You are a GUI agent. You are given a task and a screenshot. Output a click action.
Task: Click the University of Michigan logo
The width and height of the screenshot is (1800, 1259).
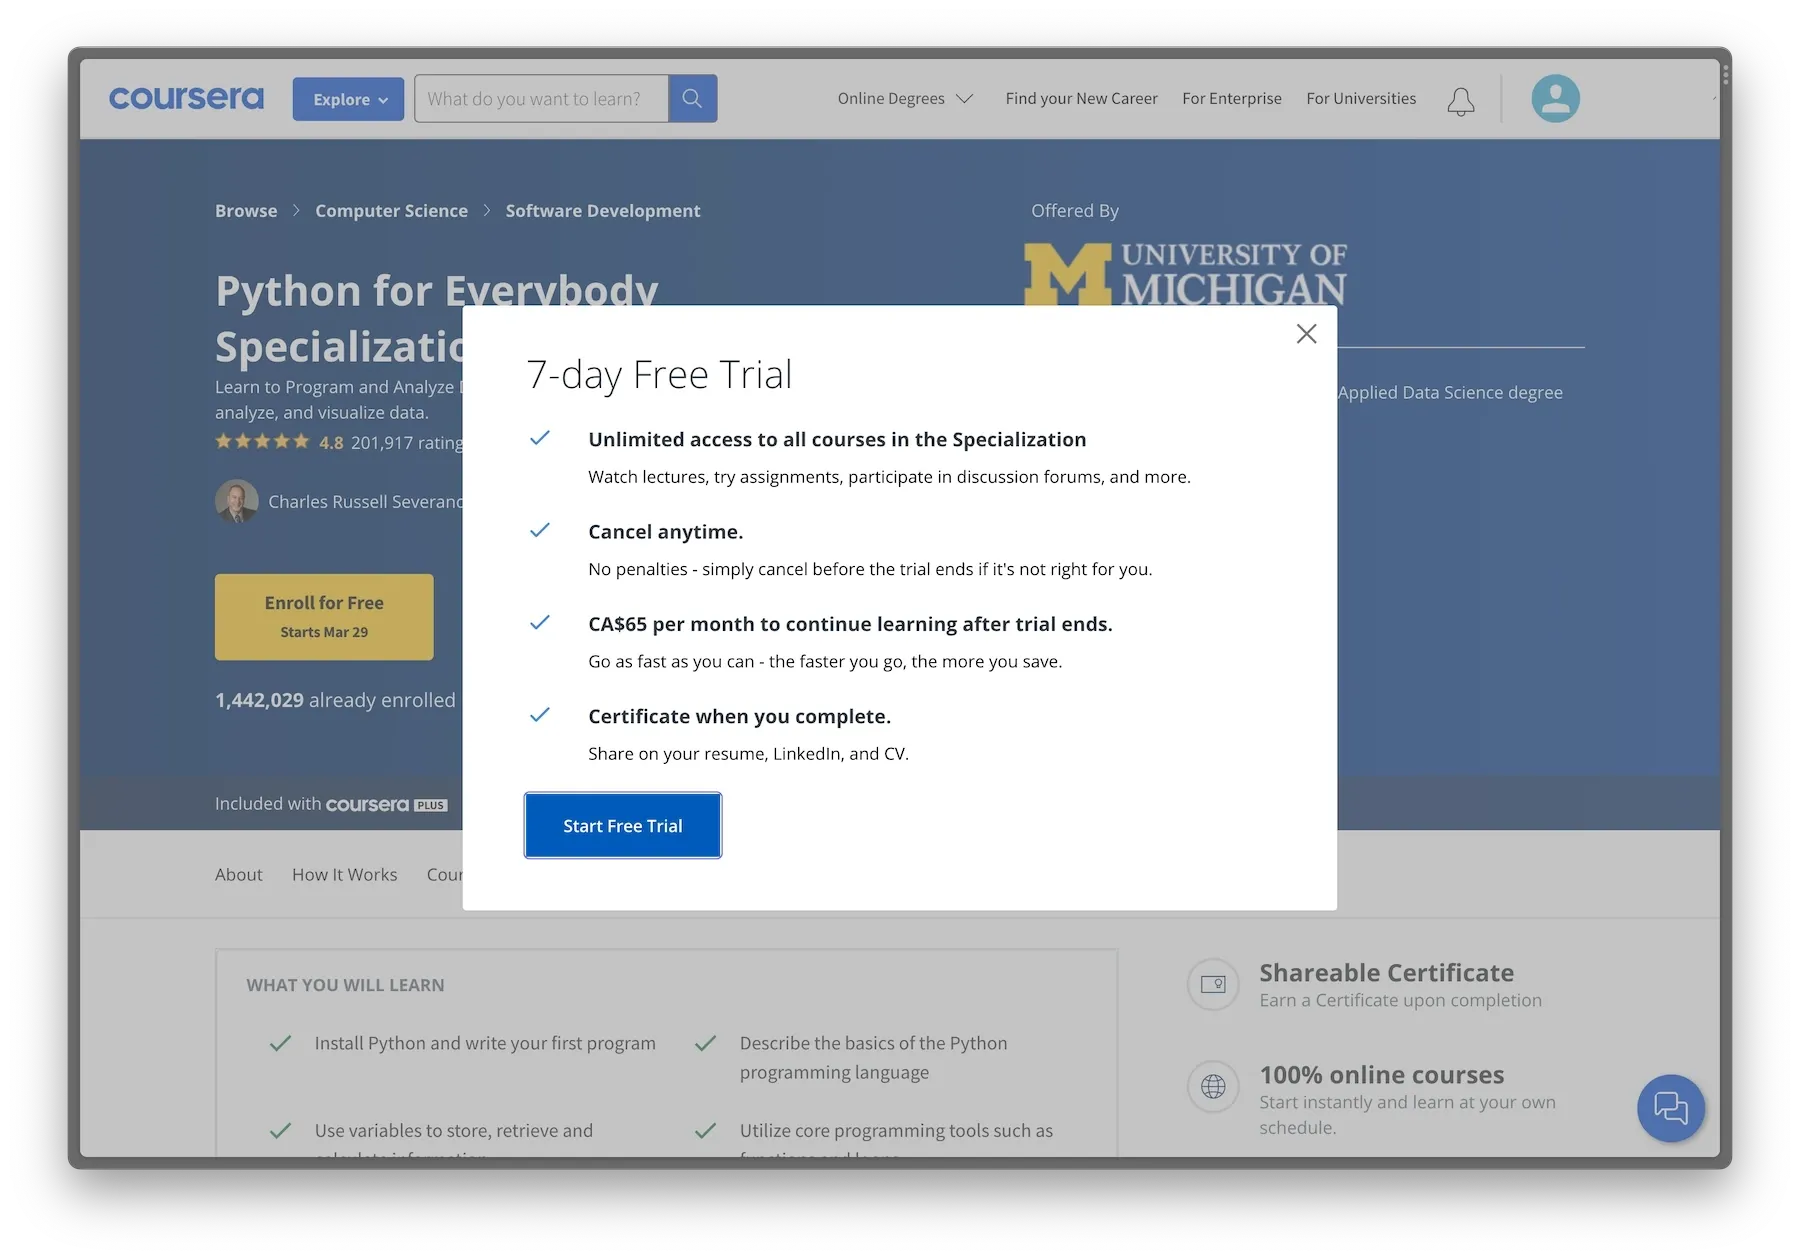pos(1185,273)
